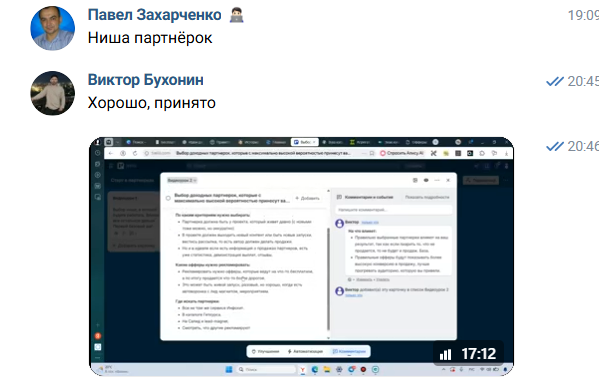Click the Yandex browser taskbar icon

click(303, 370)
